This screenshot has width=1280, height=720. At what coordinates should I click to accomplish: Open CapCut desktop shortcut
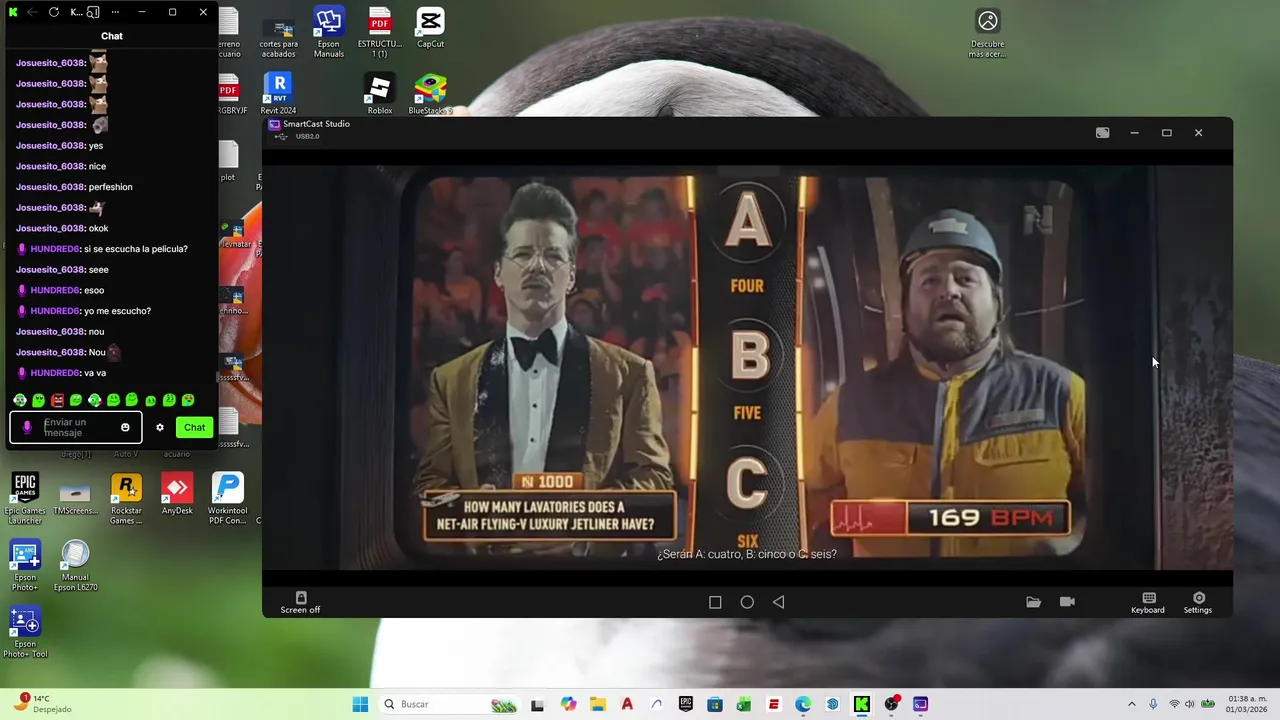coord(430,28)
